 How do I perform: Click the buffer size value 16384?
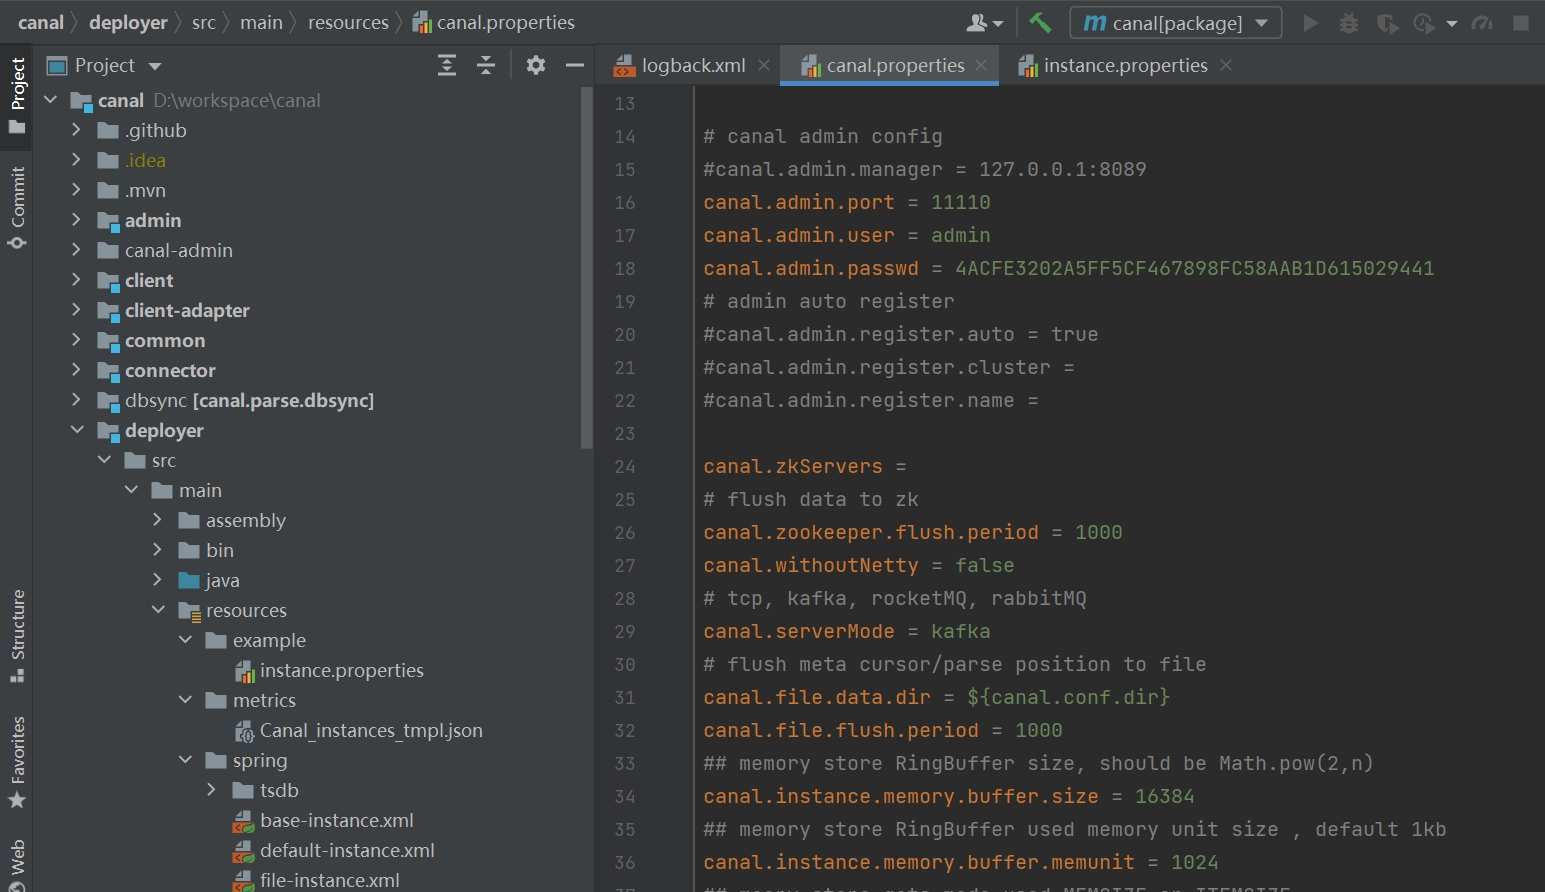(x=1165, y=796)
